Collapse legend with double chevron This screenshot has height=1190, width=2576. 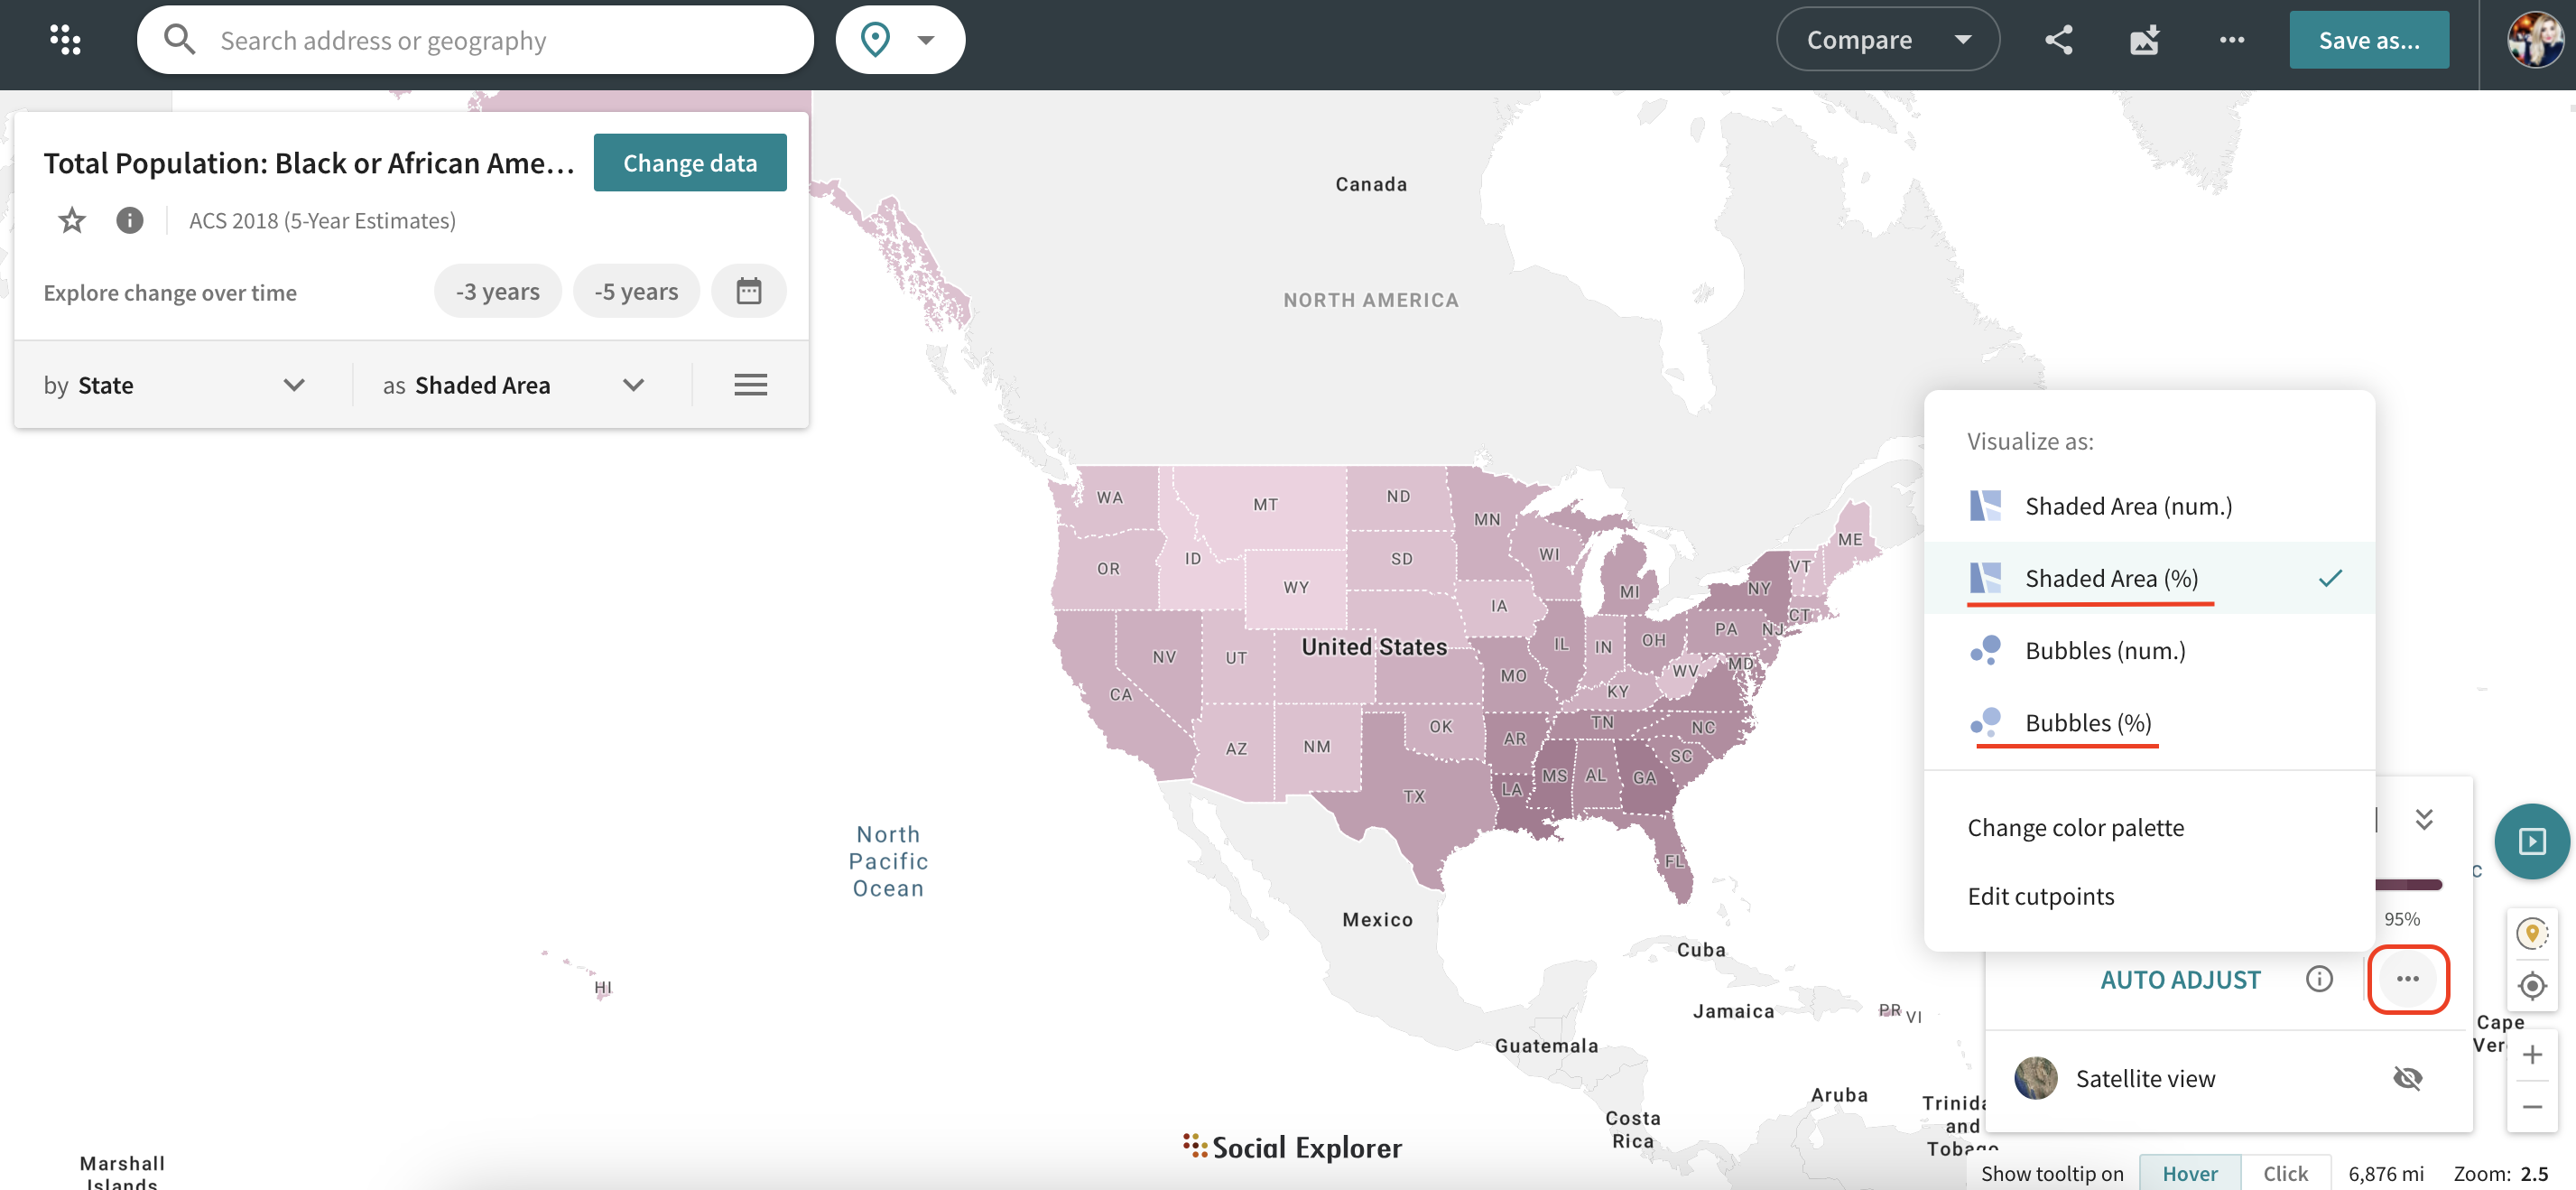2424,819
